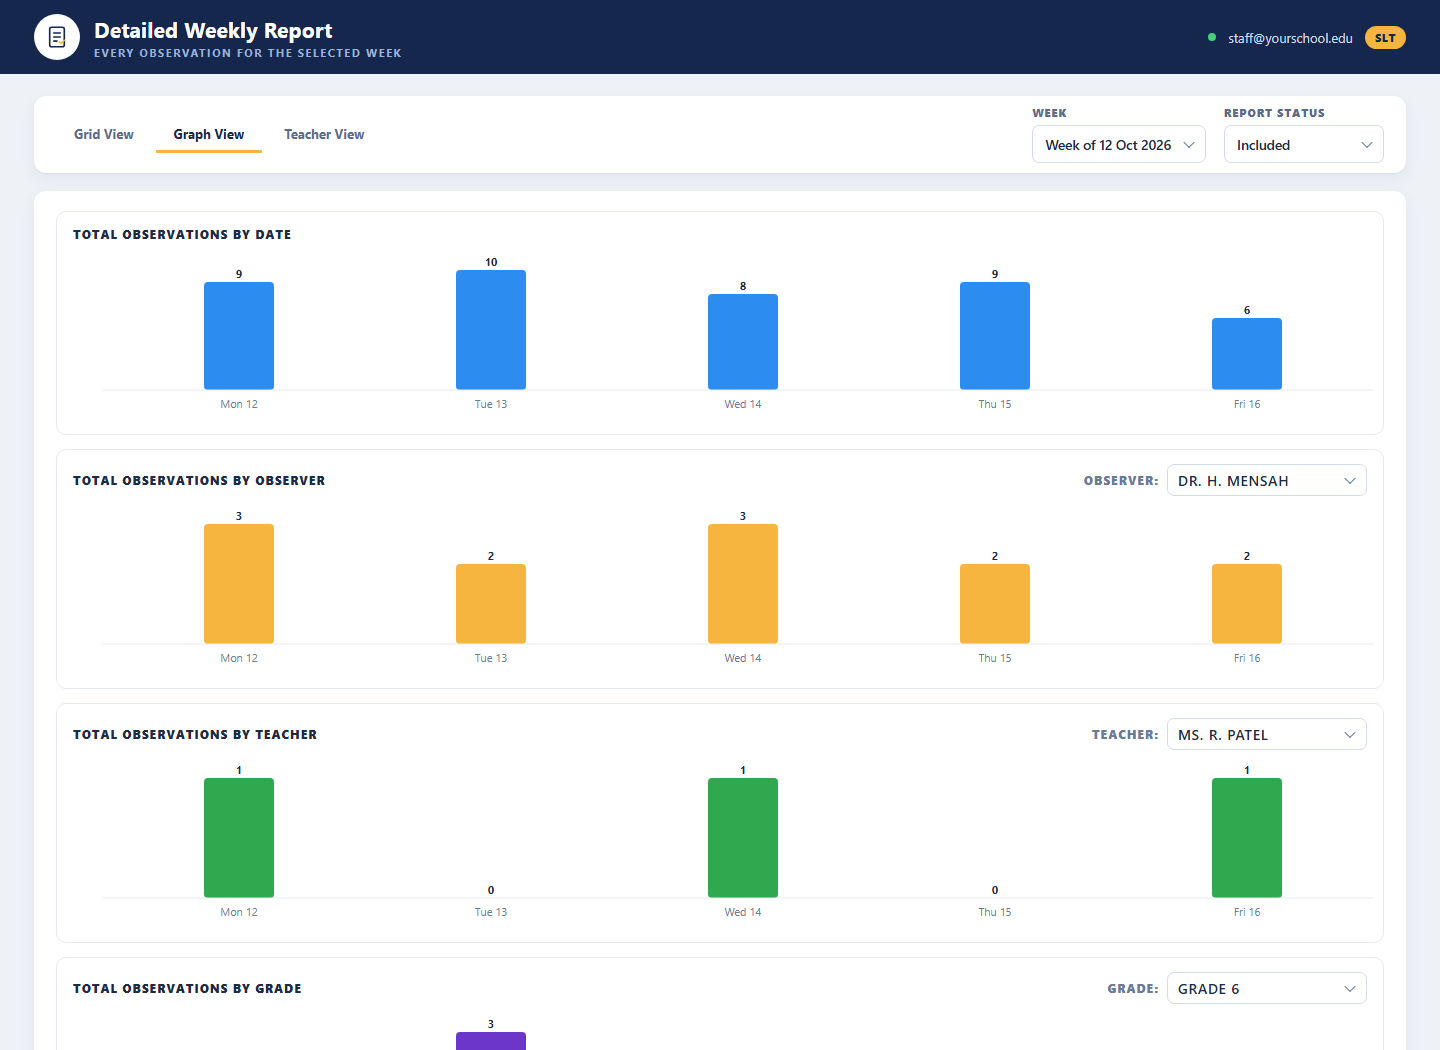This screenshot has width=1440, height=1050.
Task: Click the "Total Observations by Observer" heading
Action: coord(199,481)
